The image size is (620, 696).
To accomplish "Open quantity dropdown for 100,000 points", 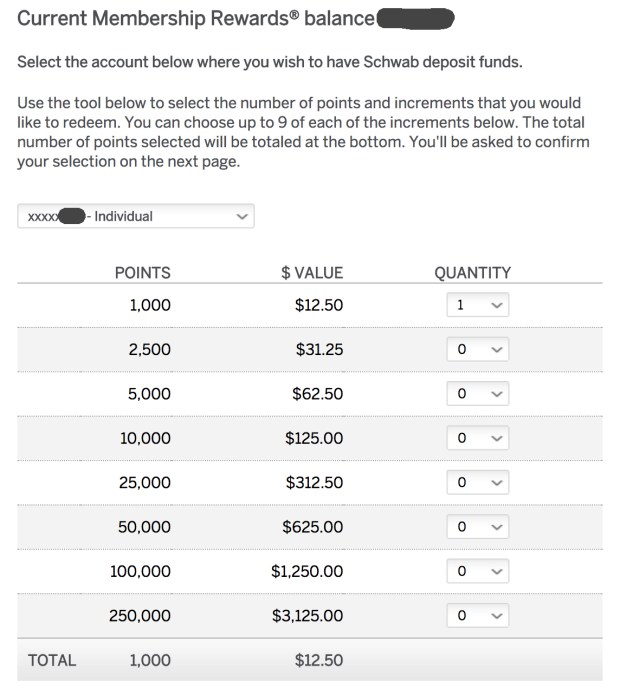I will tap(477, 571).
